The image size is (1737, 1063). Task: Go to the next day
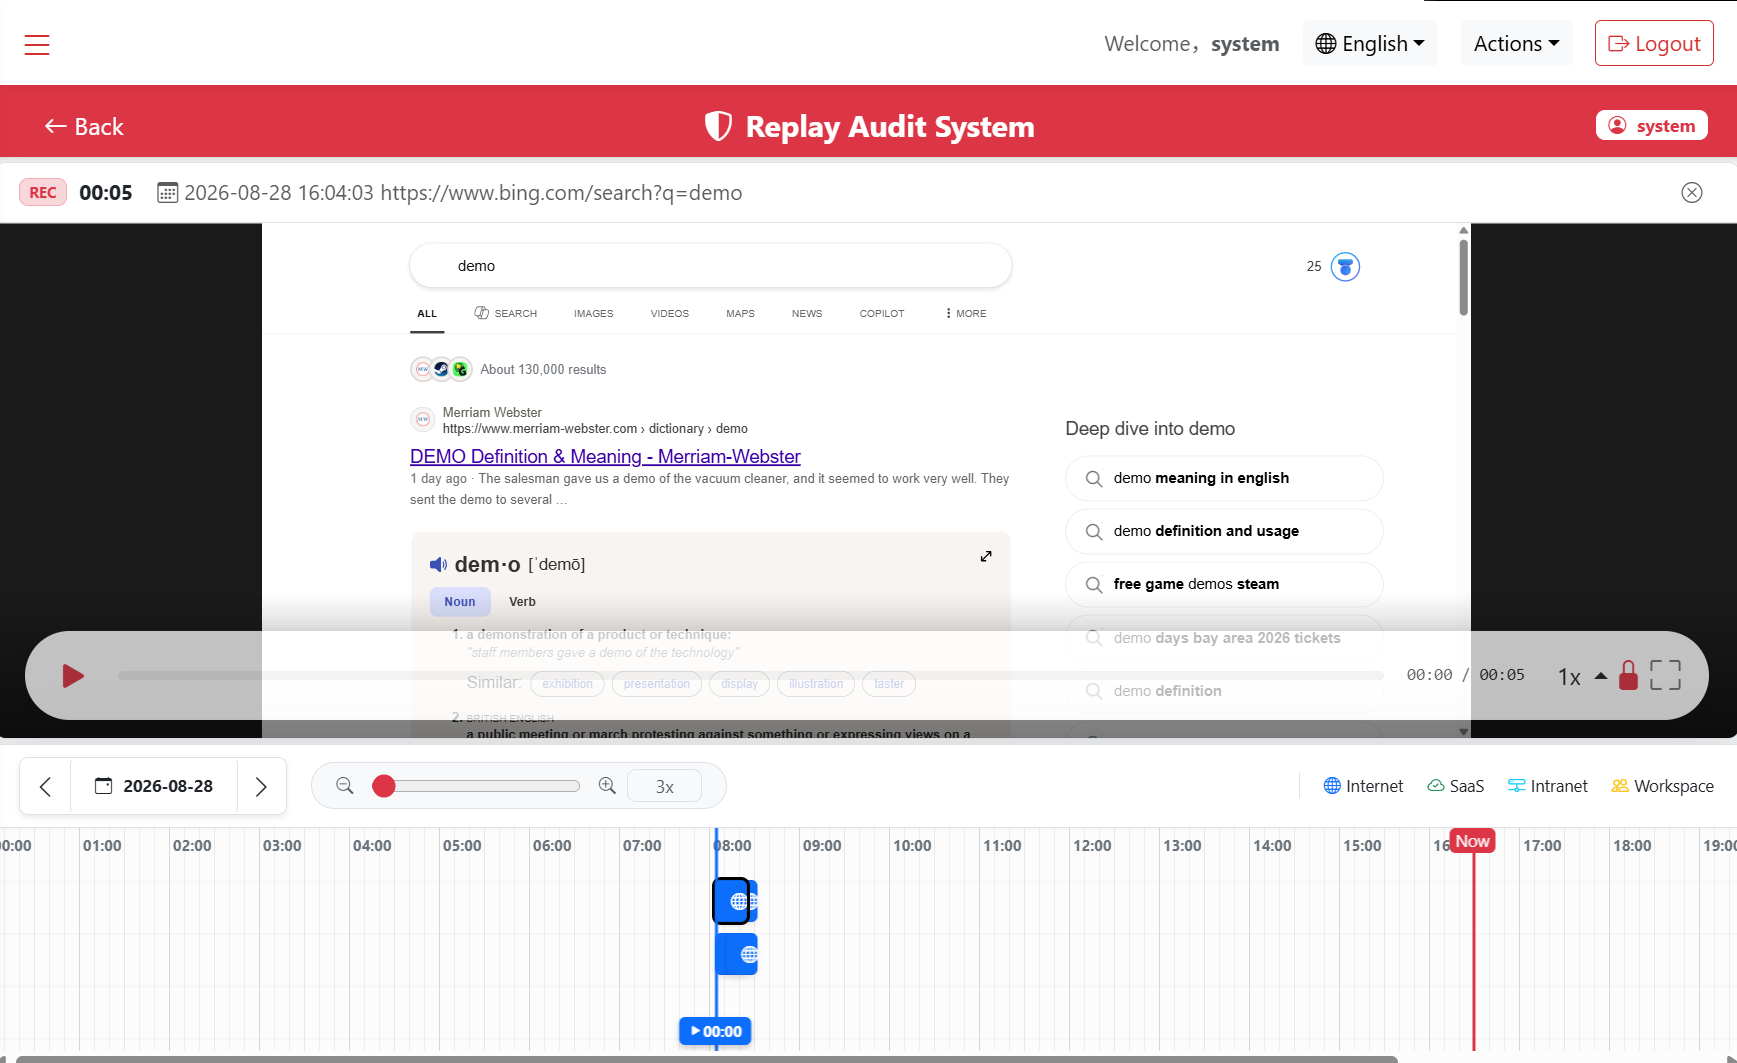pyautogui.click(x=261, y=787)
